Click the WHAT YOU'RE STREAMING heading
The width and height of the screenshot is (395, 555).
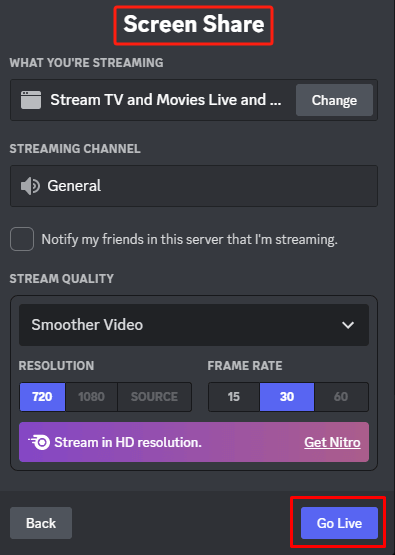tap(86, 63)
